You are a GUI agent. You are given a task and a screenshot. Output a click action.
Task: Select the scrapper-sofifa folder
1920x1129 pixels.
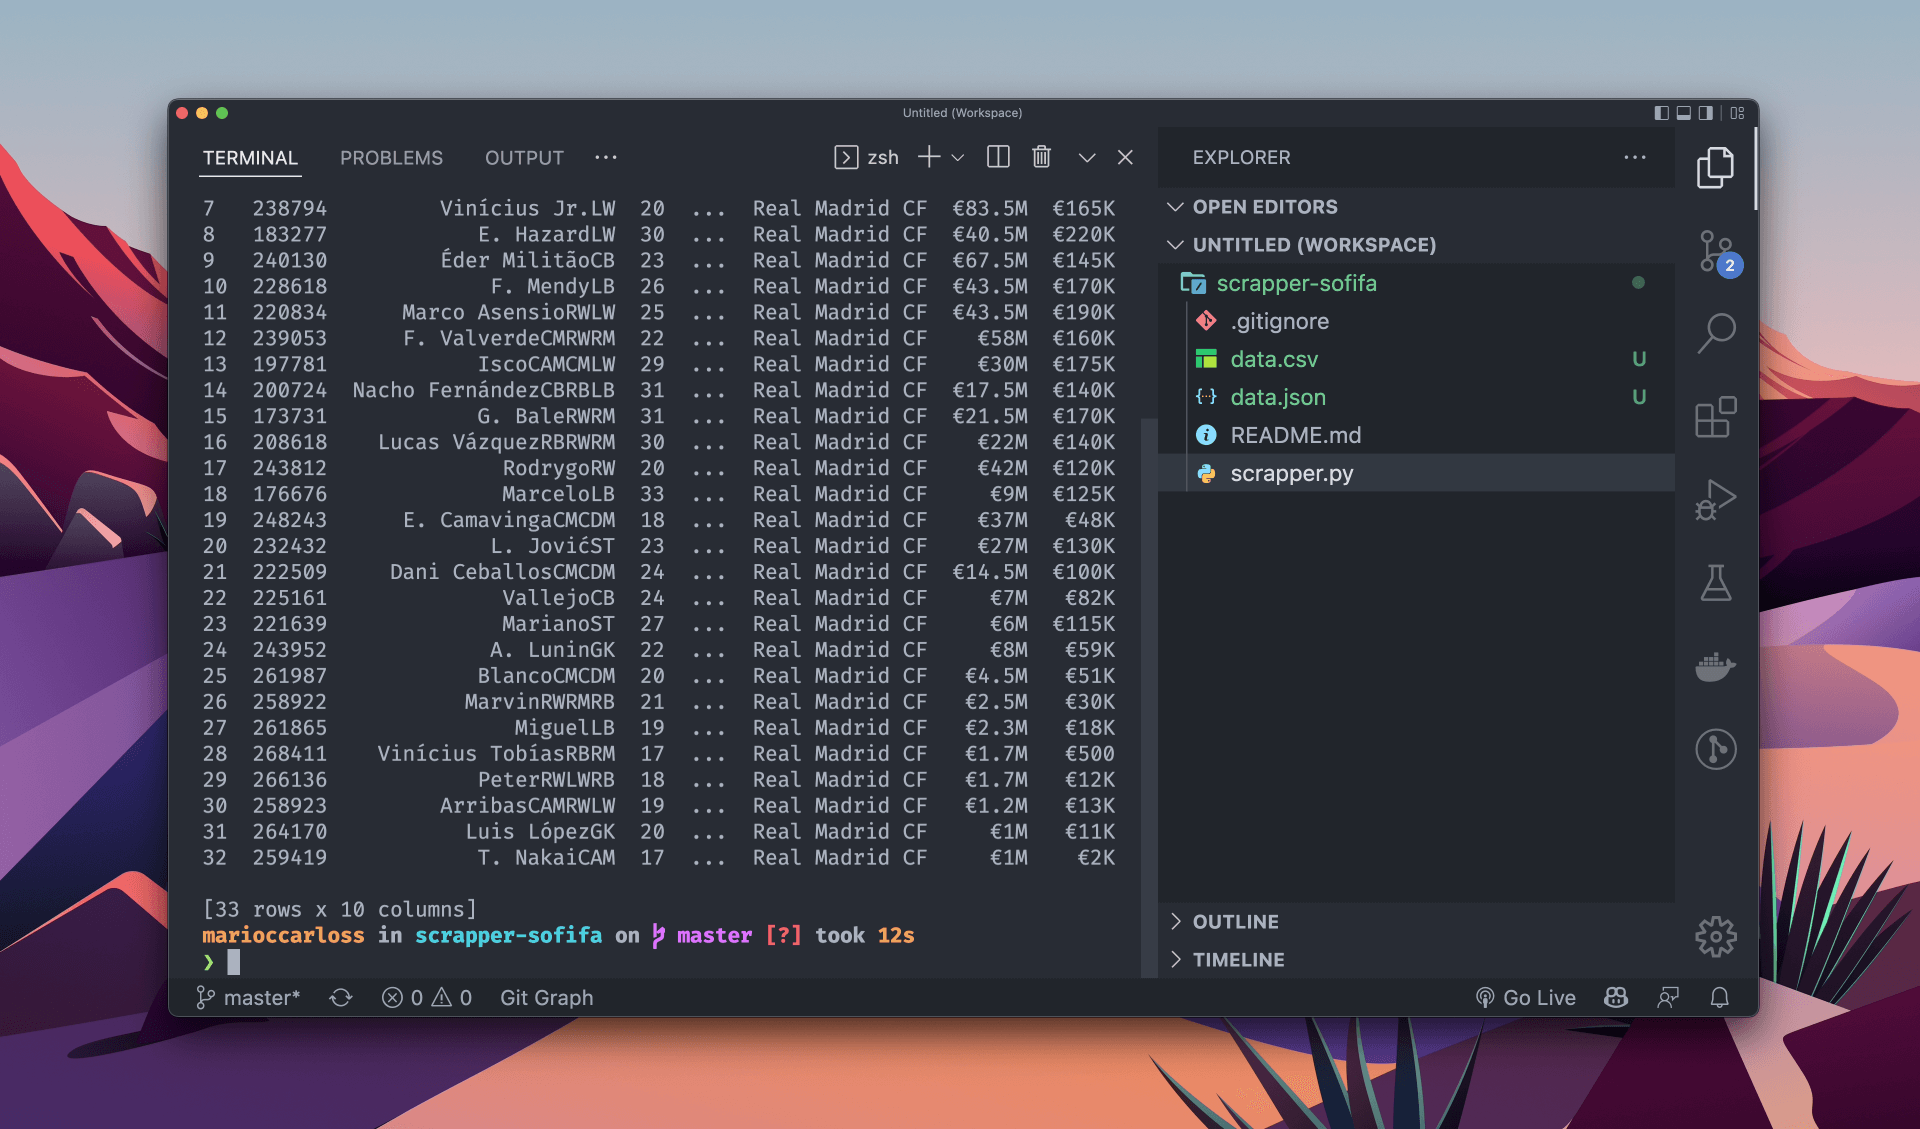pos(1416,283)
